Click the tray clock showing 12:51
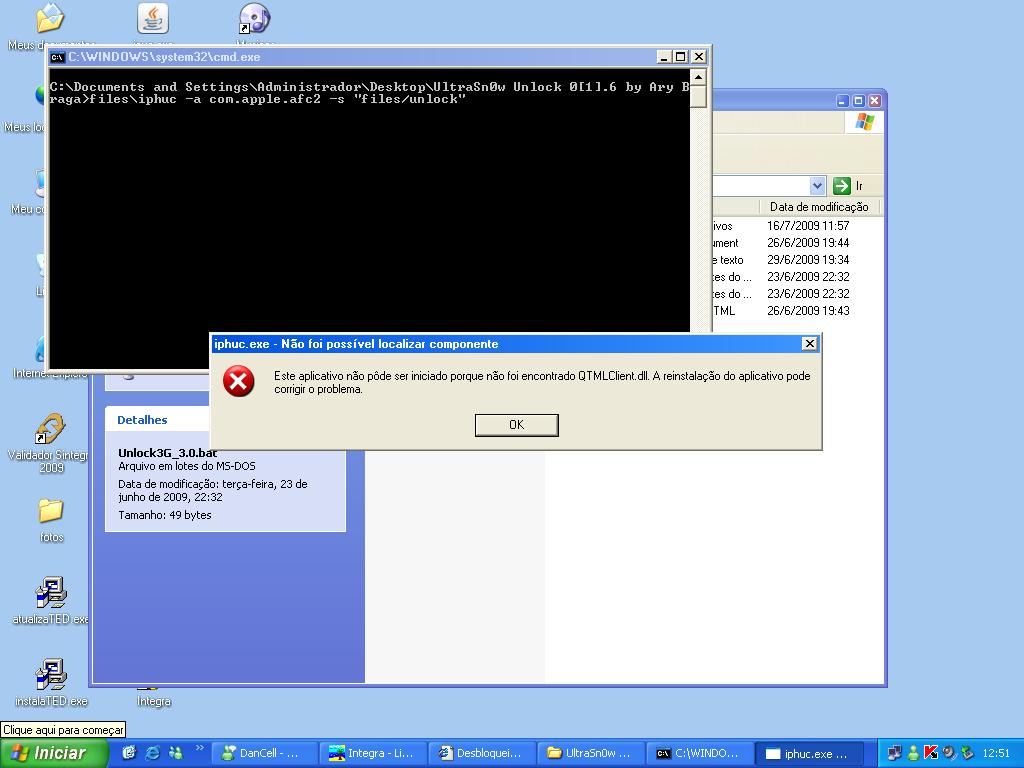Viewport: 1024px width, 768px height. pos(996,754)
